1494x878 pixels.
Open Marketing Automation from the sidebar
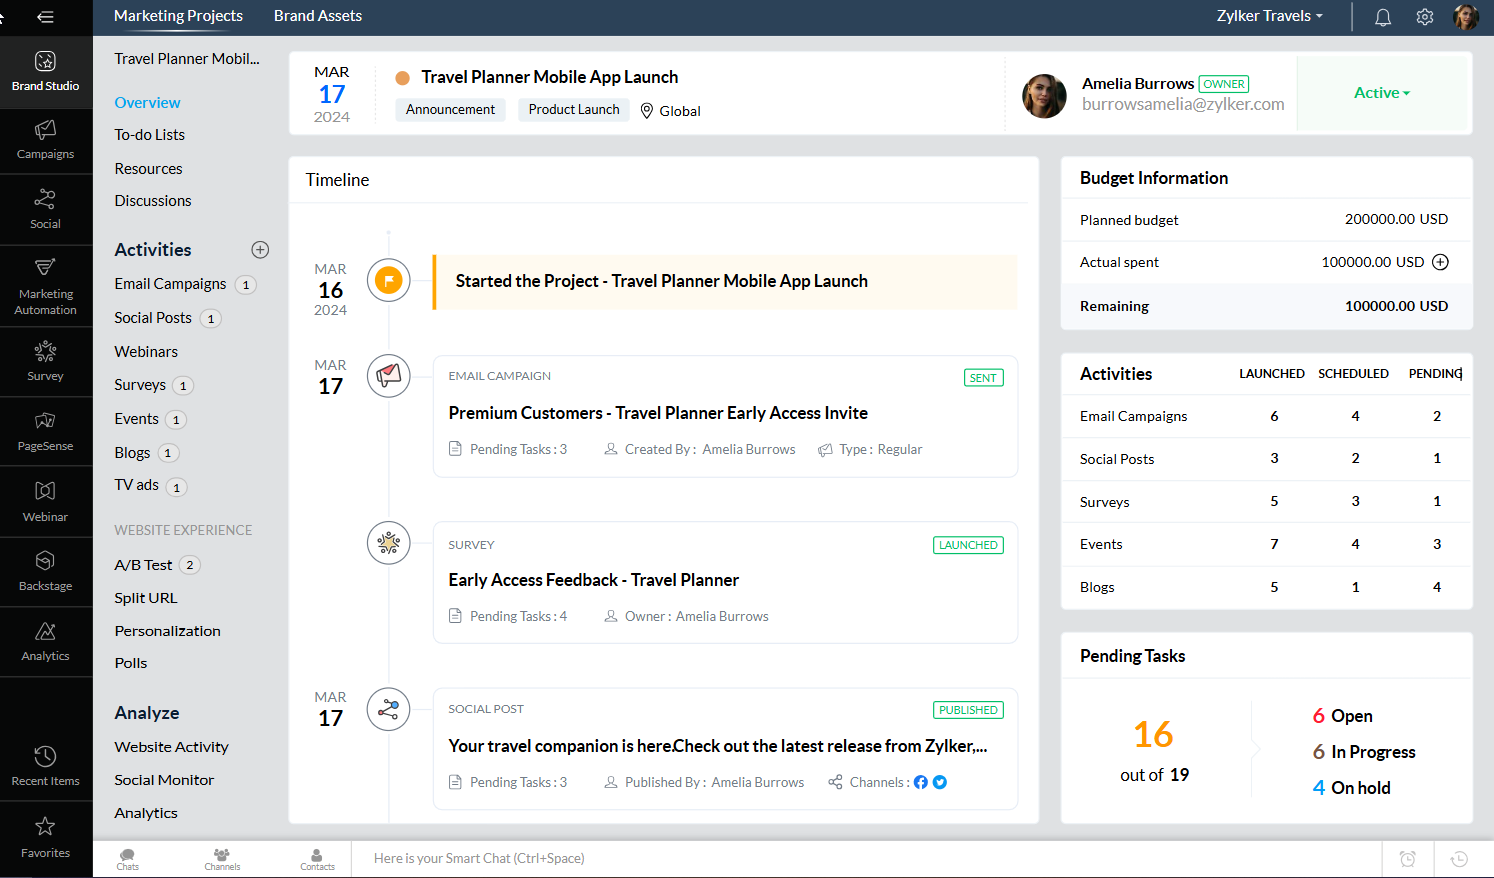[45, 285]
